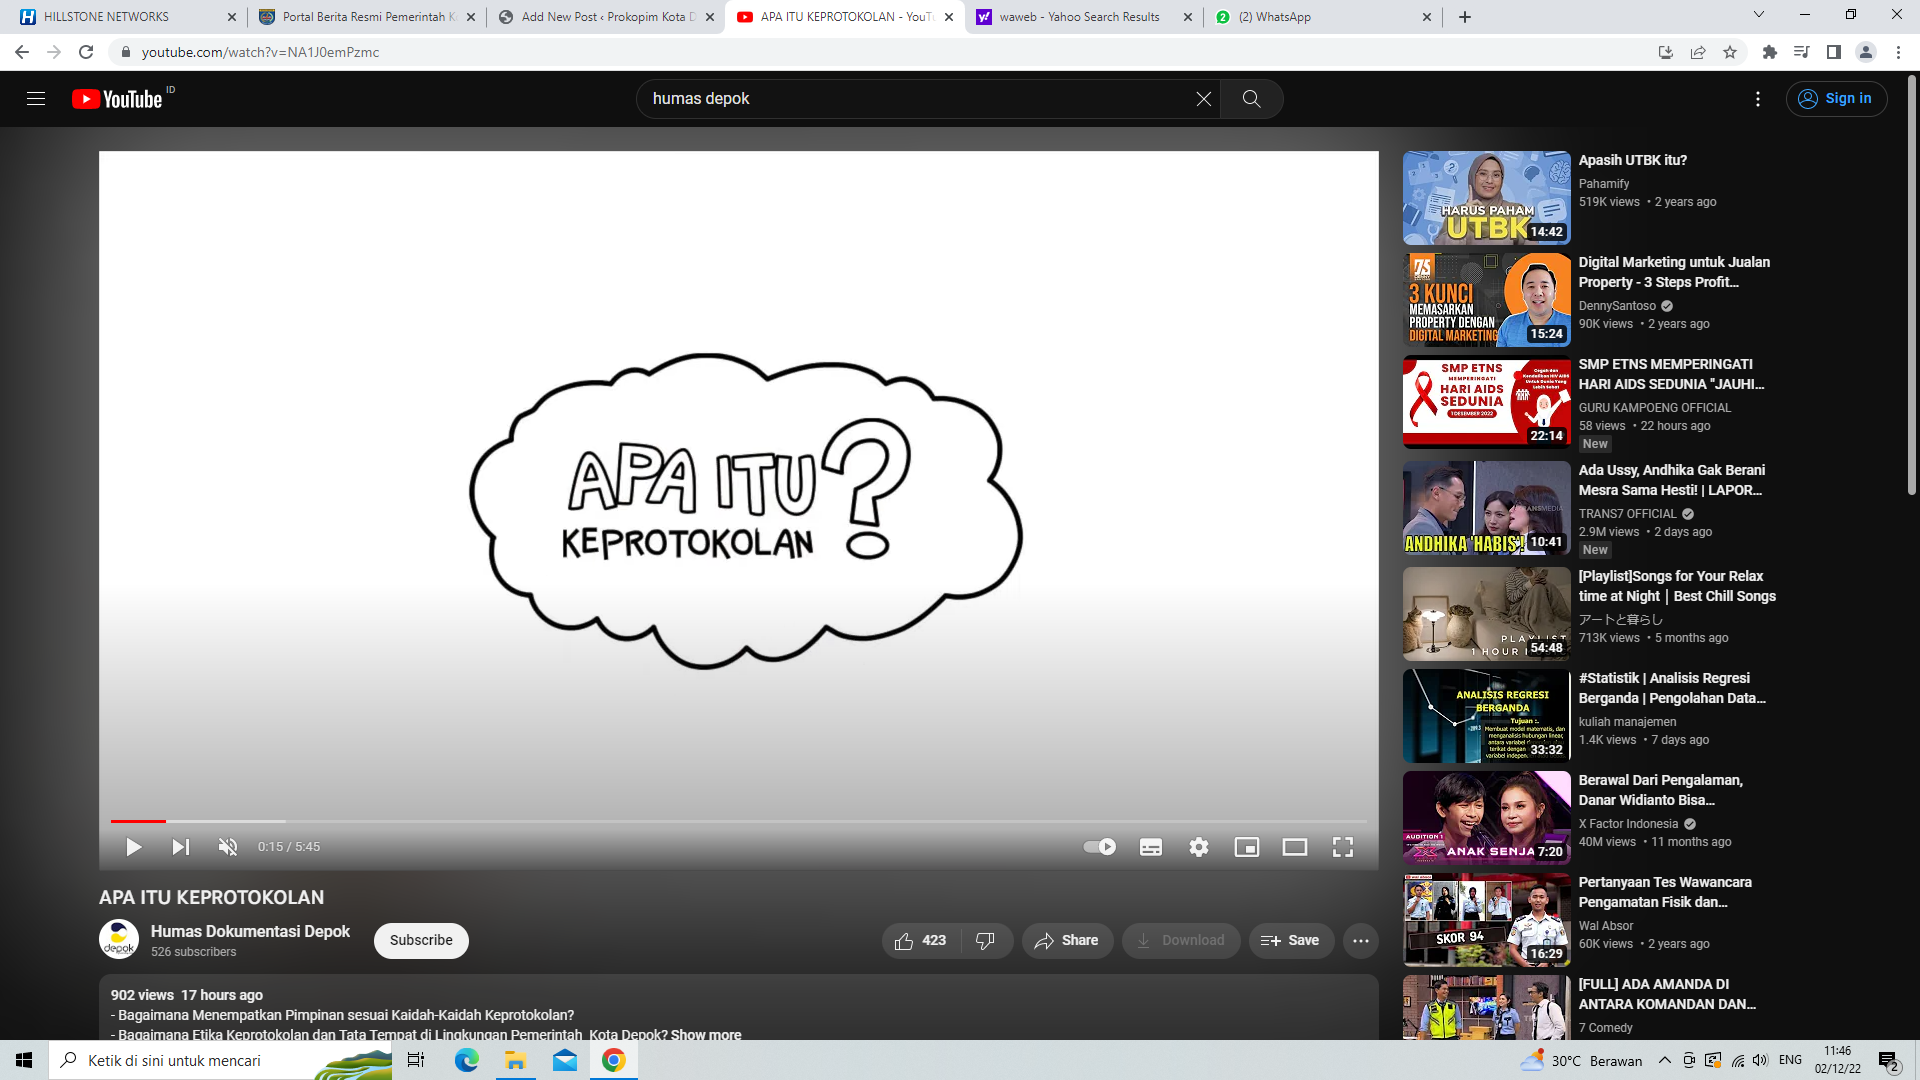Switch to the WhatsApp browser tab
Screen dimensions: 1920x1080
pyautogui.click(x=1320, y=17)
